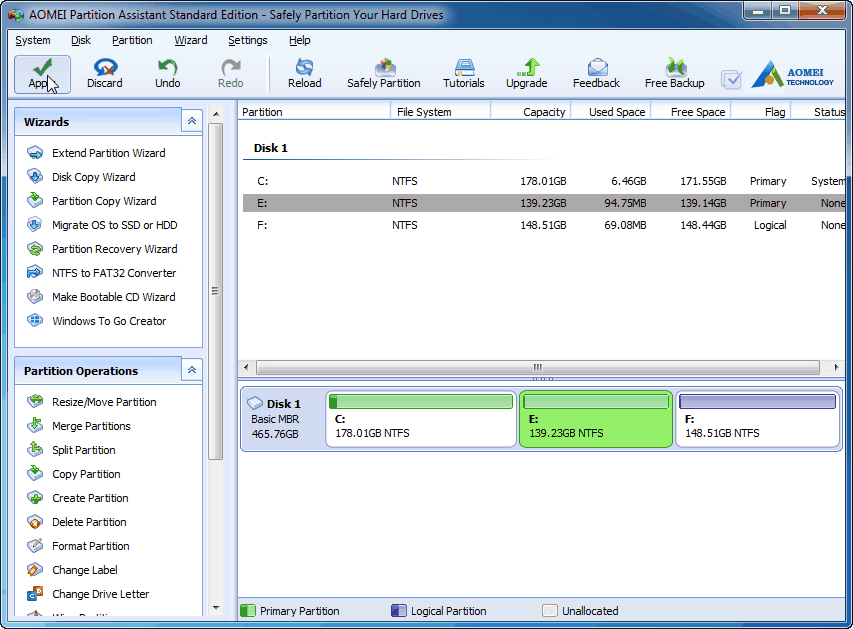The height and width of the screenshot is (629, 853).
Task: Click the partition list right scroll arrow
Action: (837, 367)
